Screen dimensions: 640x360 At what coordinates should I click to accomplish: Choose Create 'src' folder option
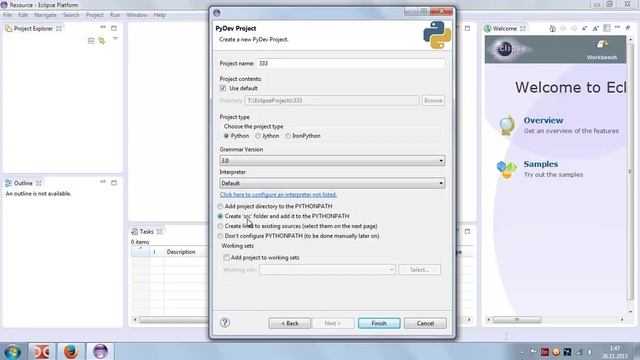tap(220, 216)
